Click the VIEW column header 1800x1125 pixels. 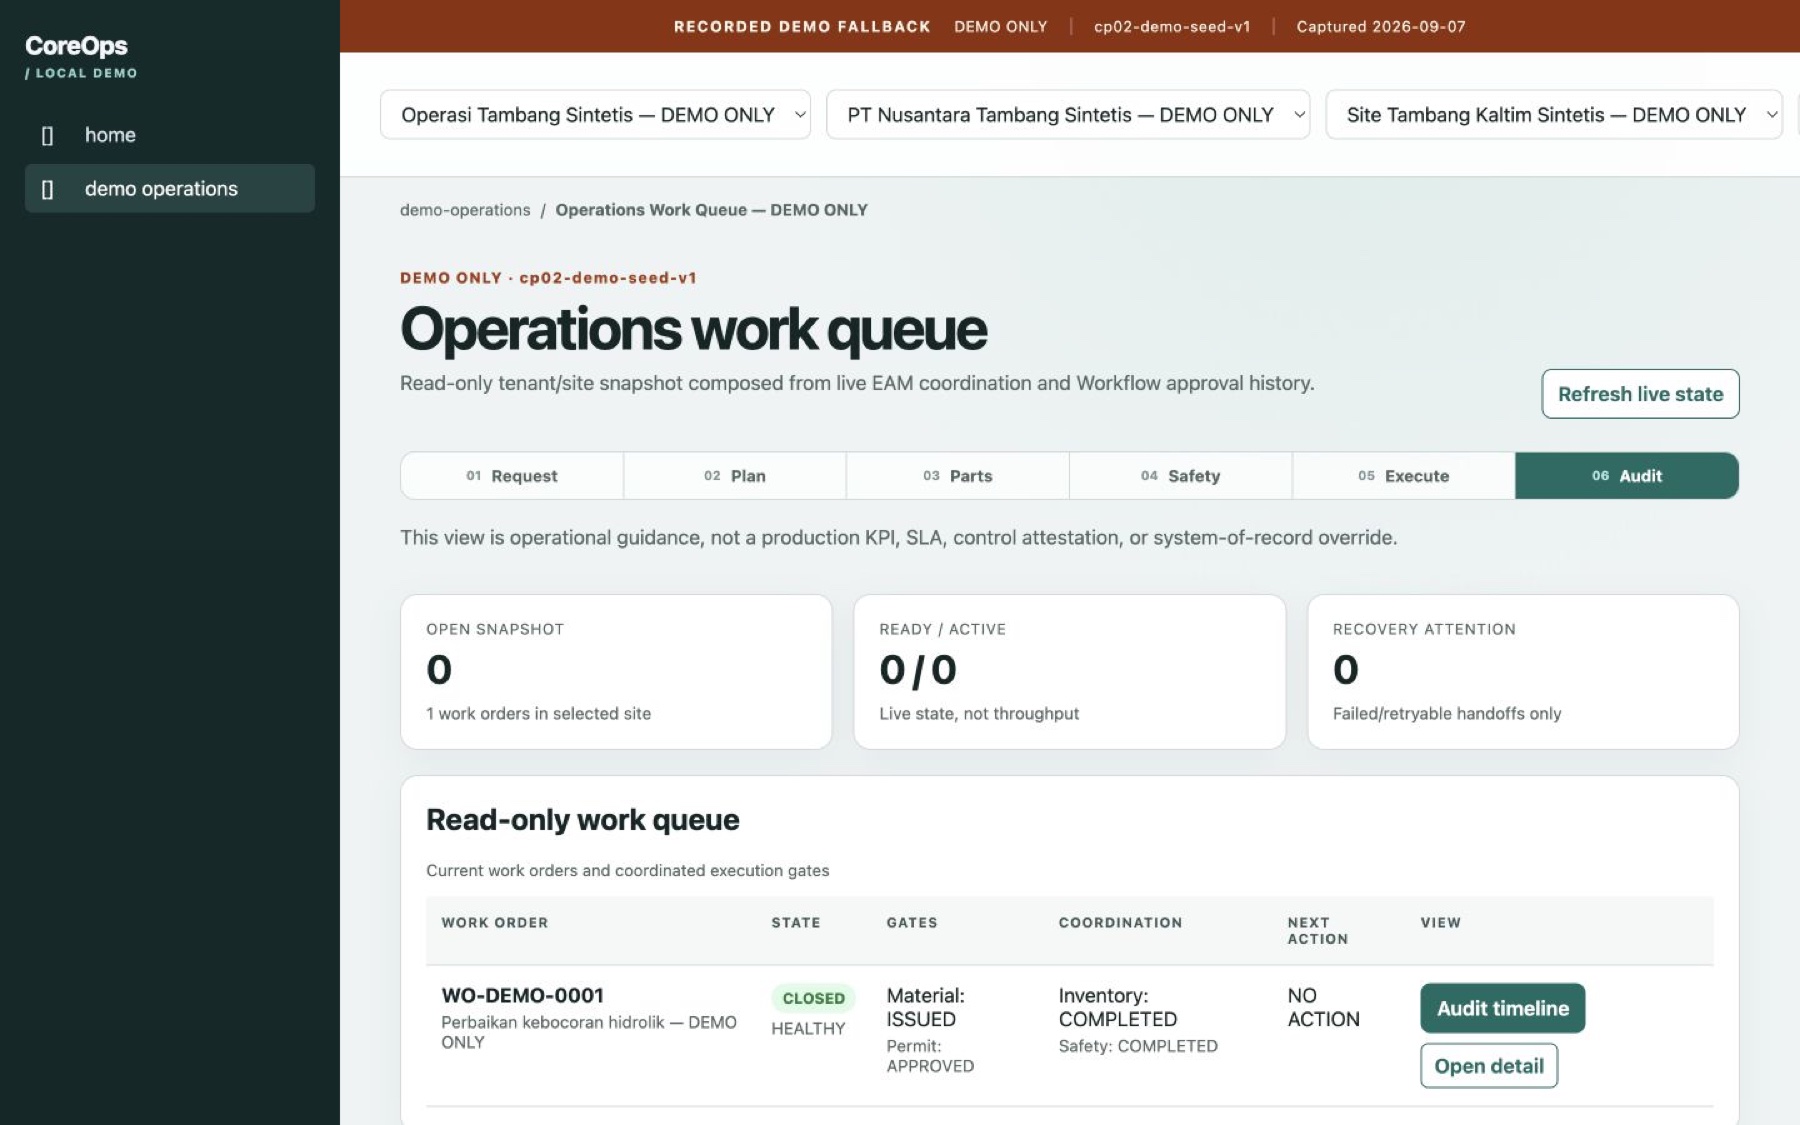pyautogui.click(x=1441, y=923)
